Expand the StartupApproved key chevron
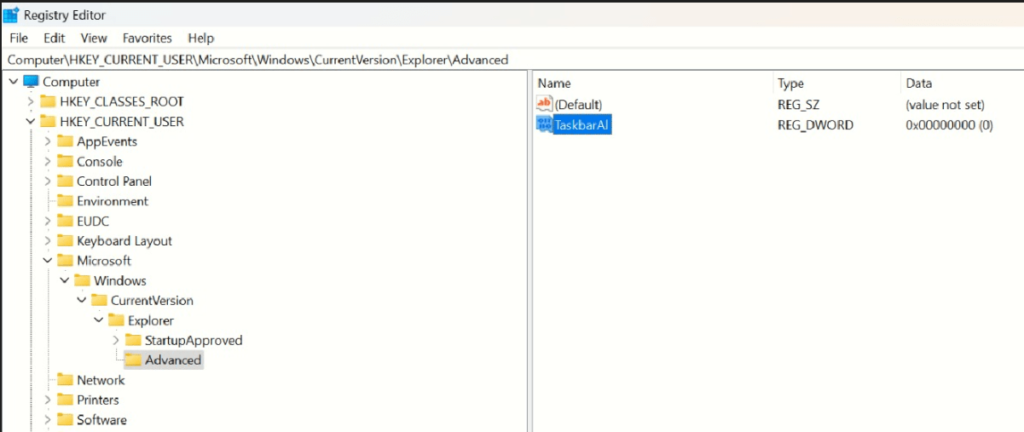 coord(116,340)
